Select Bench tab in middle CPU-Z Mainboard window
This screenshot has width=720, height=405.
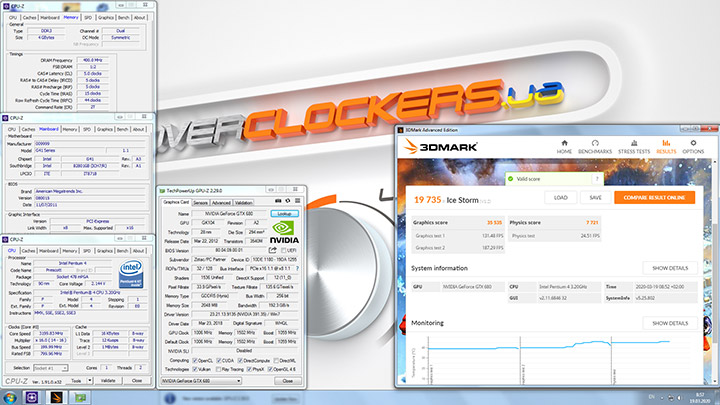click(122, 129)
